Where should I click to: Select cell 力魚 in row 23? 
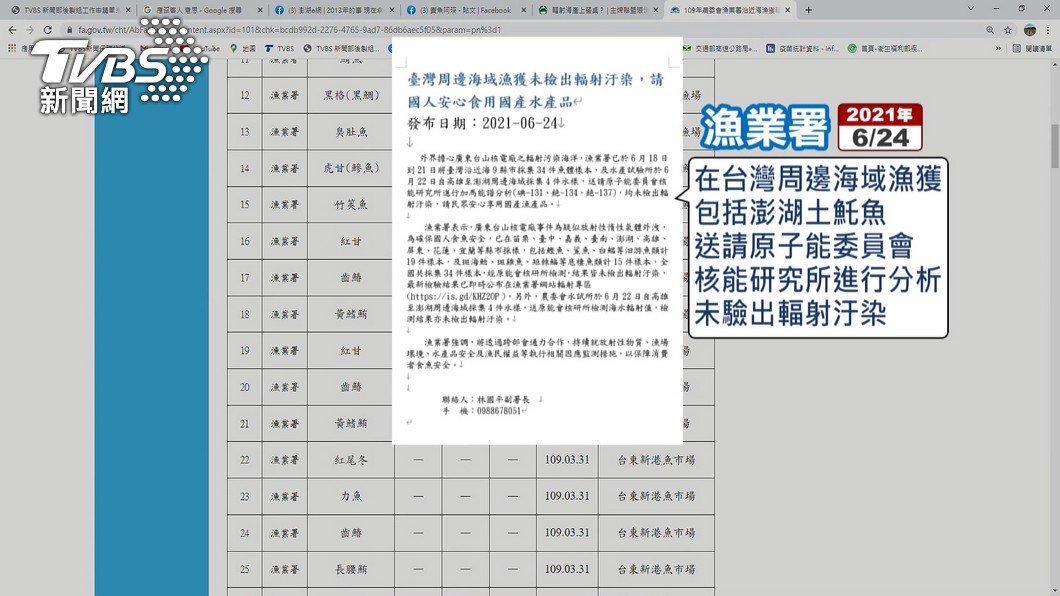(351, 497)
